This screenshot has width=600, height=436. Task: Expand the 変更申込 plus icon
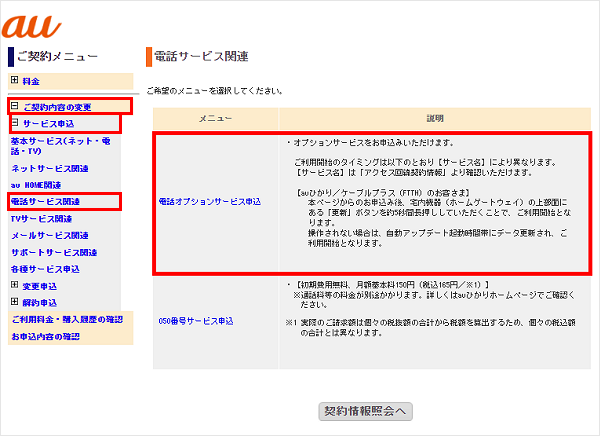14,285
